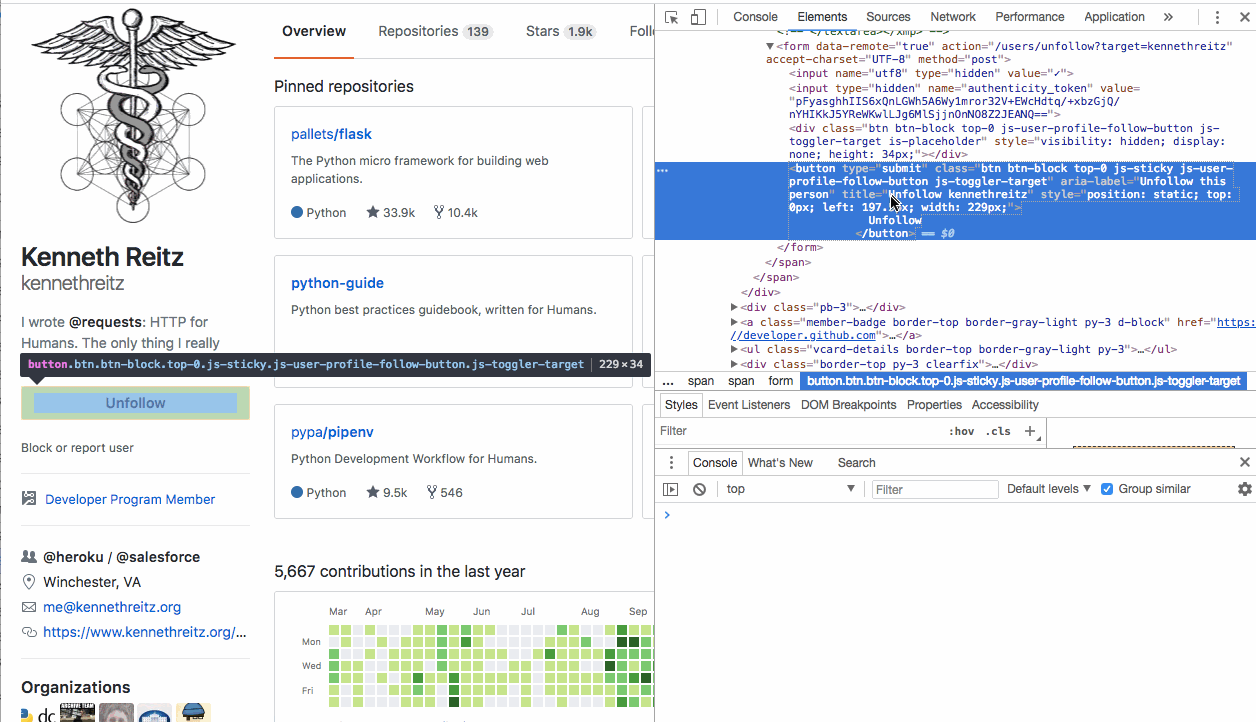Viewport: 1256px width, 722px height.
Task: Select the Styles pane tab
Action: coord(681,405)
